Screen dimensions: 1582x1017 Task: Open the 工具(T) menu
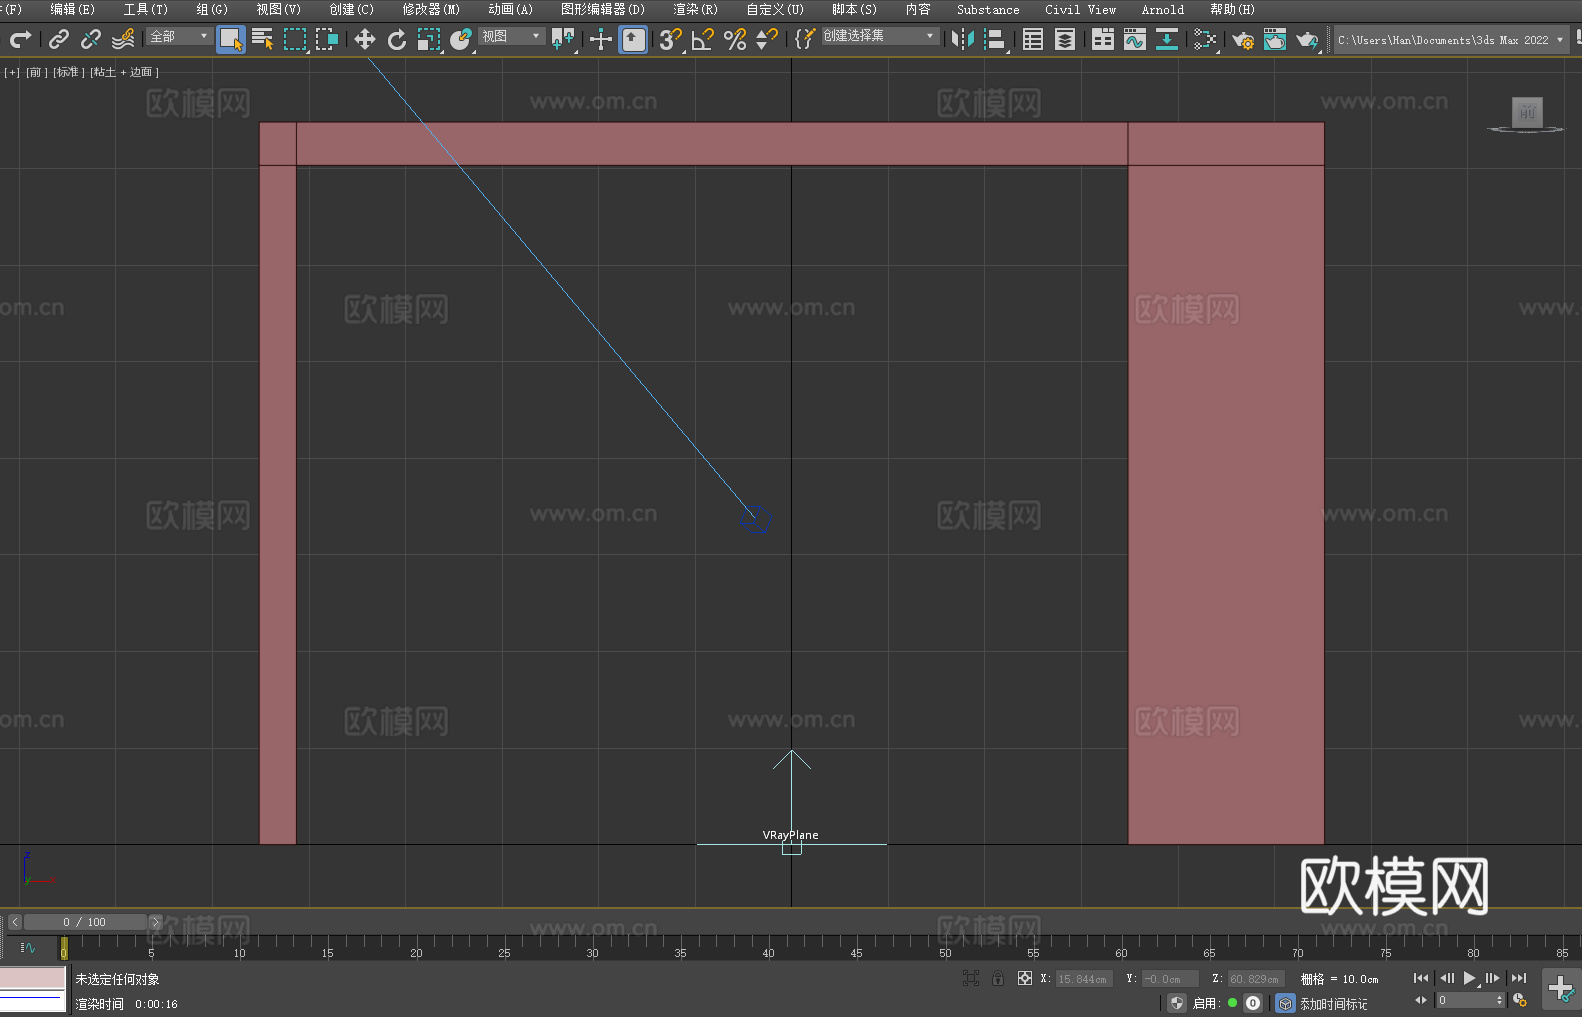(x=146, y=9)
